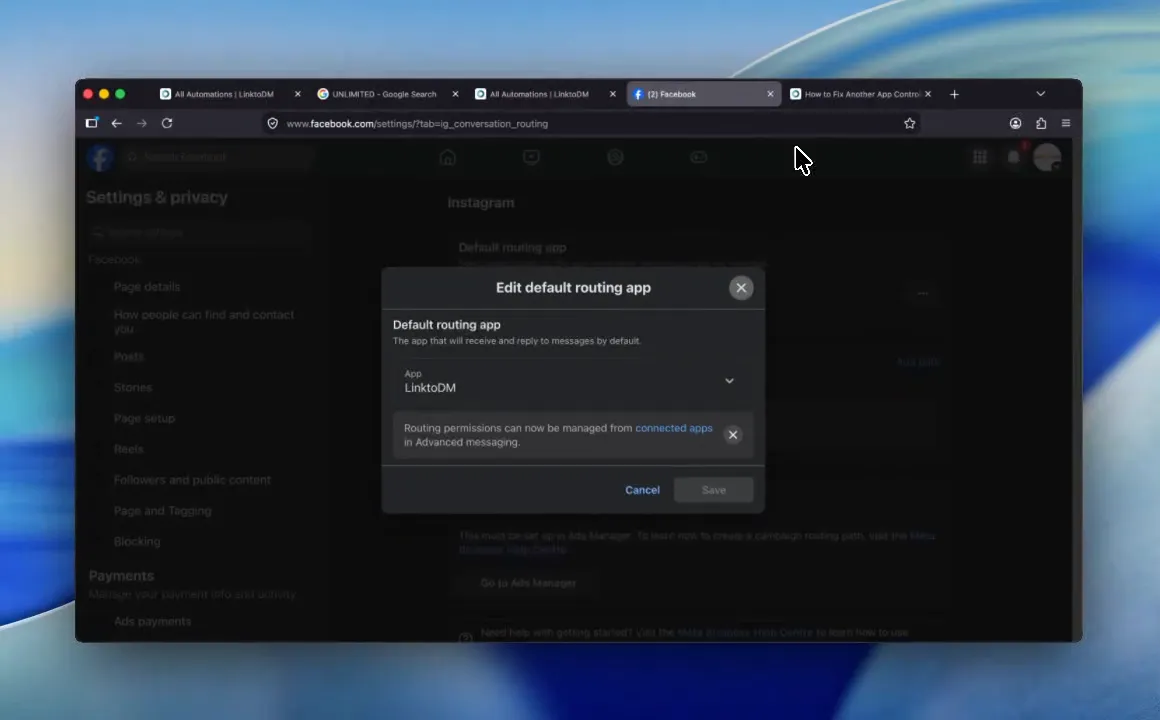Click the Facebook logo icon
Viewport: 1160px width, 720px height.
tap(100, 157)
